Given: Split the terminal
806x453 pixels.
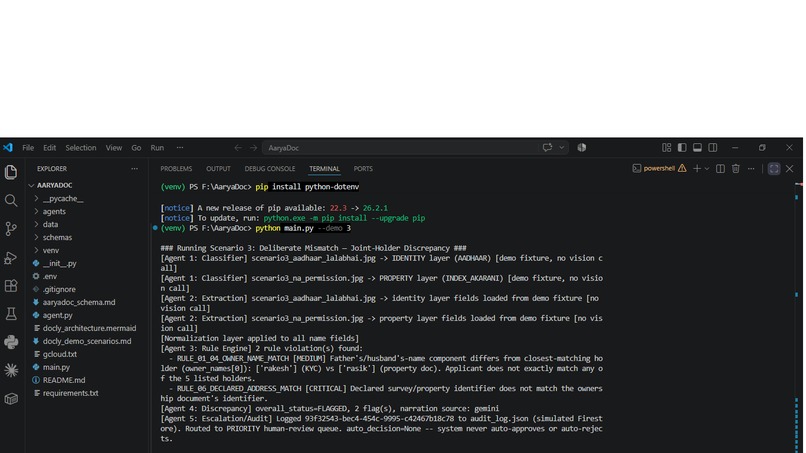Looking at the screenshot, I should pos(720,169).
